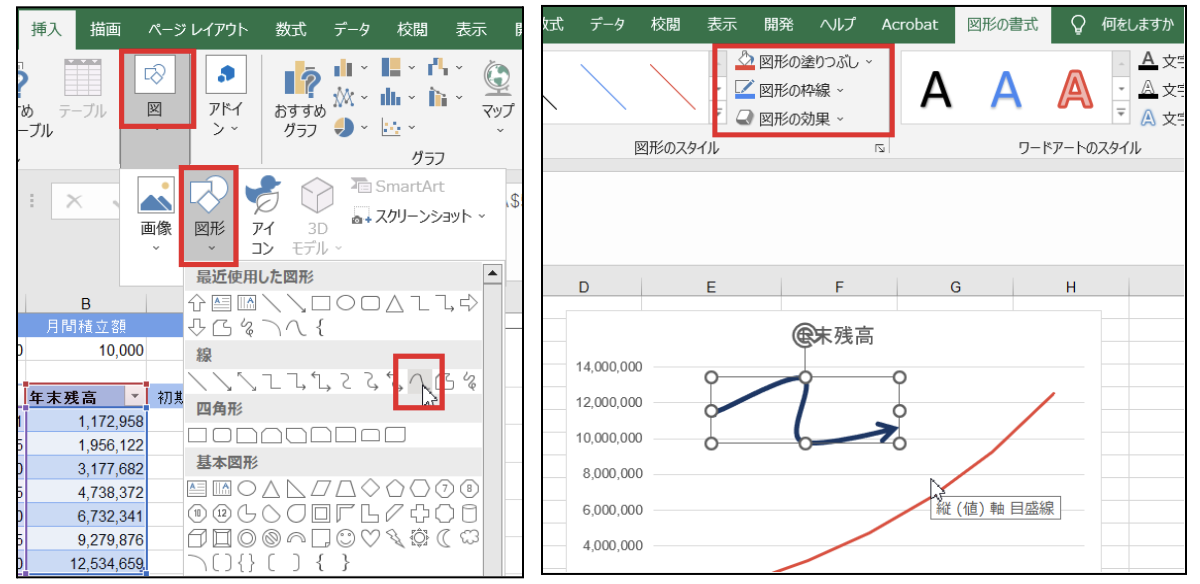Open the ヘルプ tab
Image resolution: width=1200 pixels, height=584 pixels.
click(838, 23)
